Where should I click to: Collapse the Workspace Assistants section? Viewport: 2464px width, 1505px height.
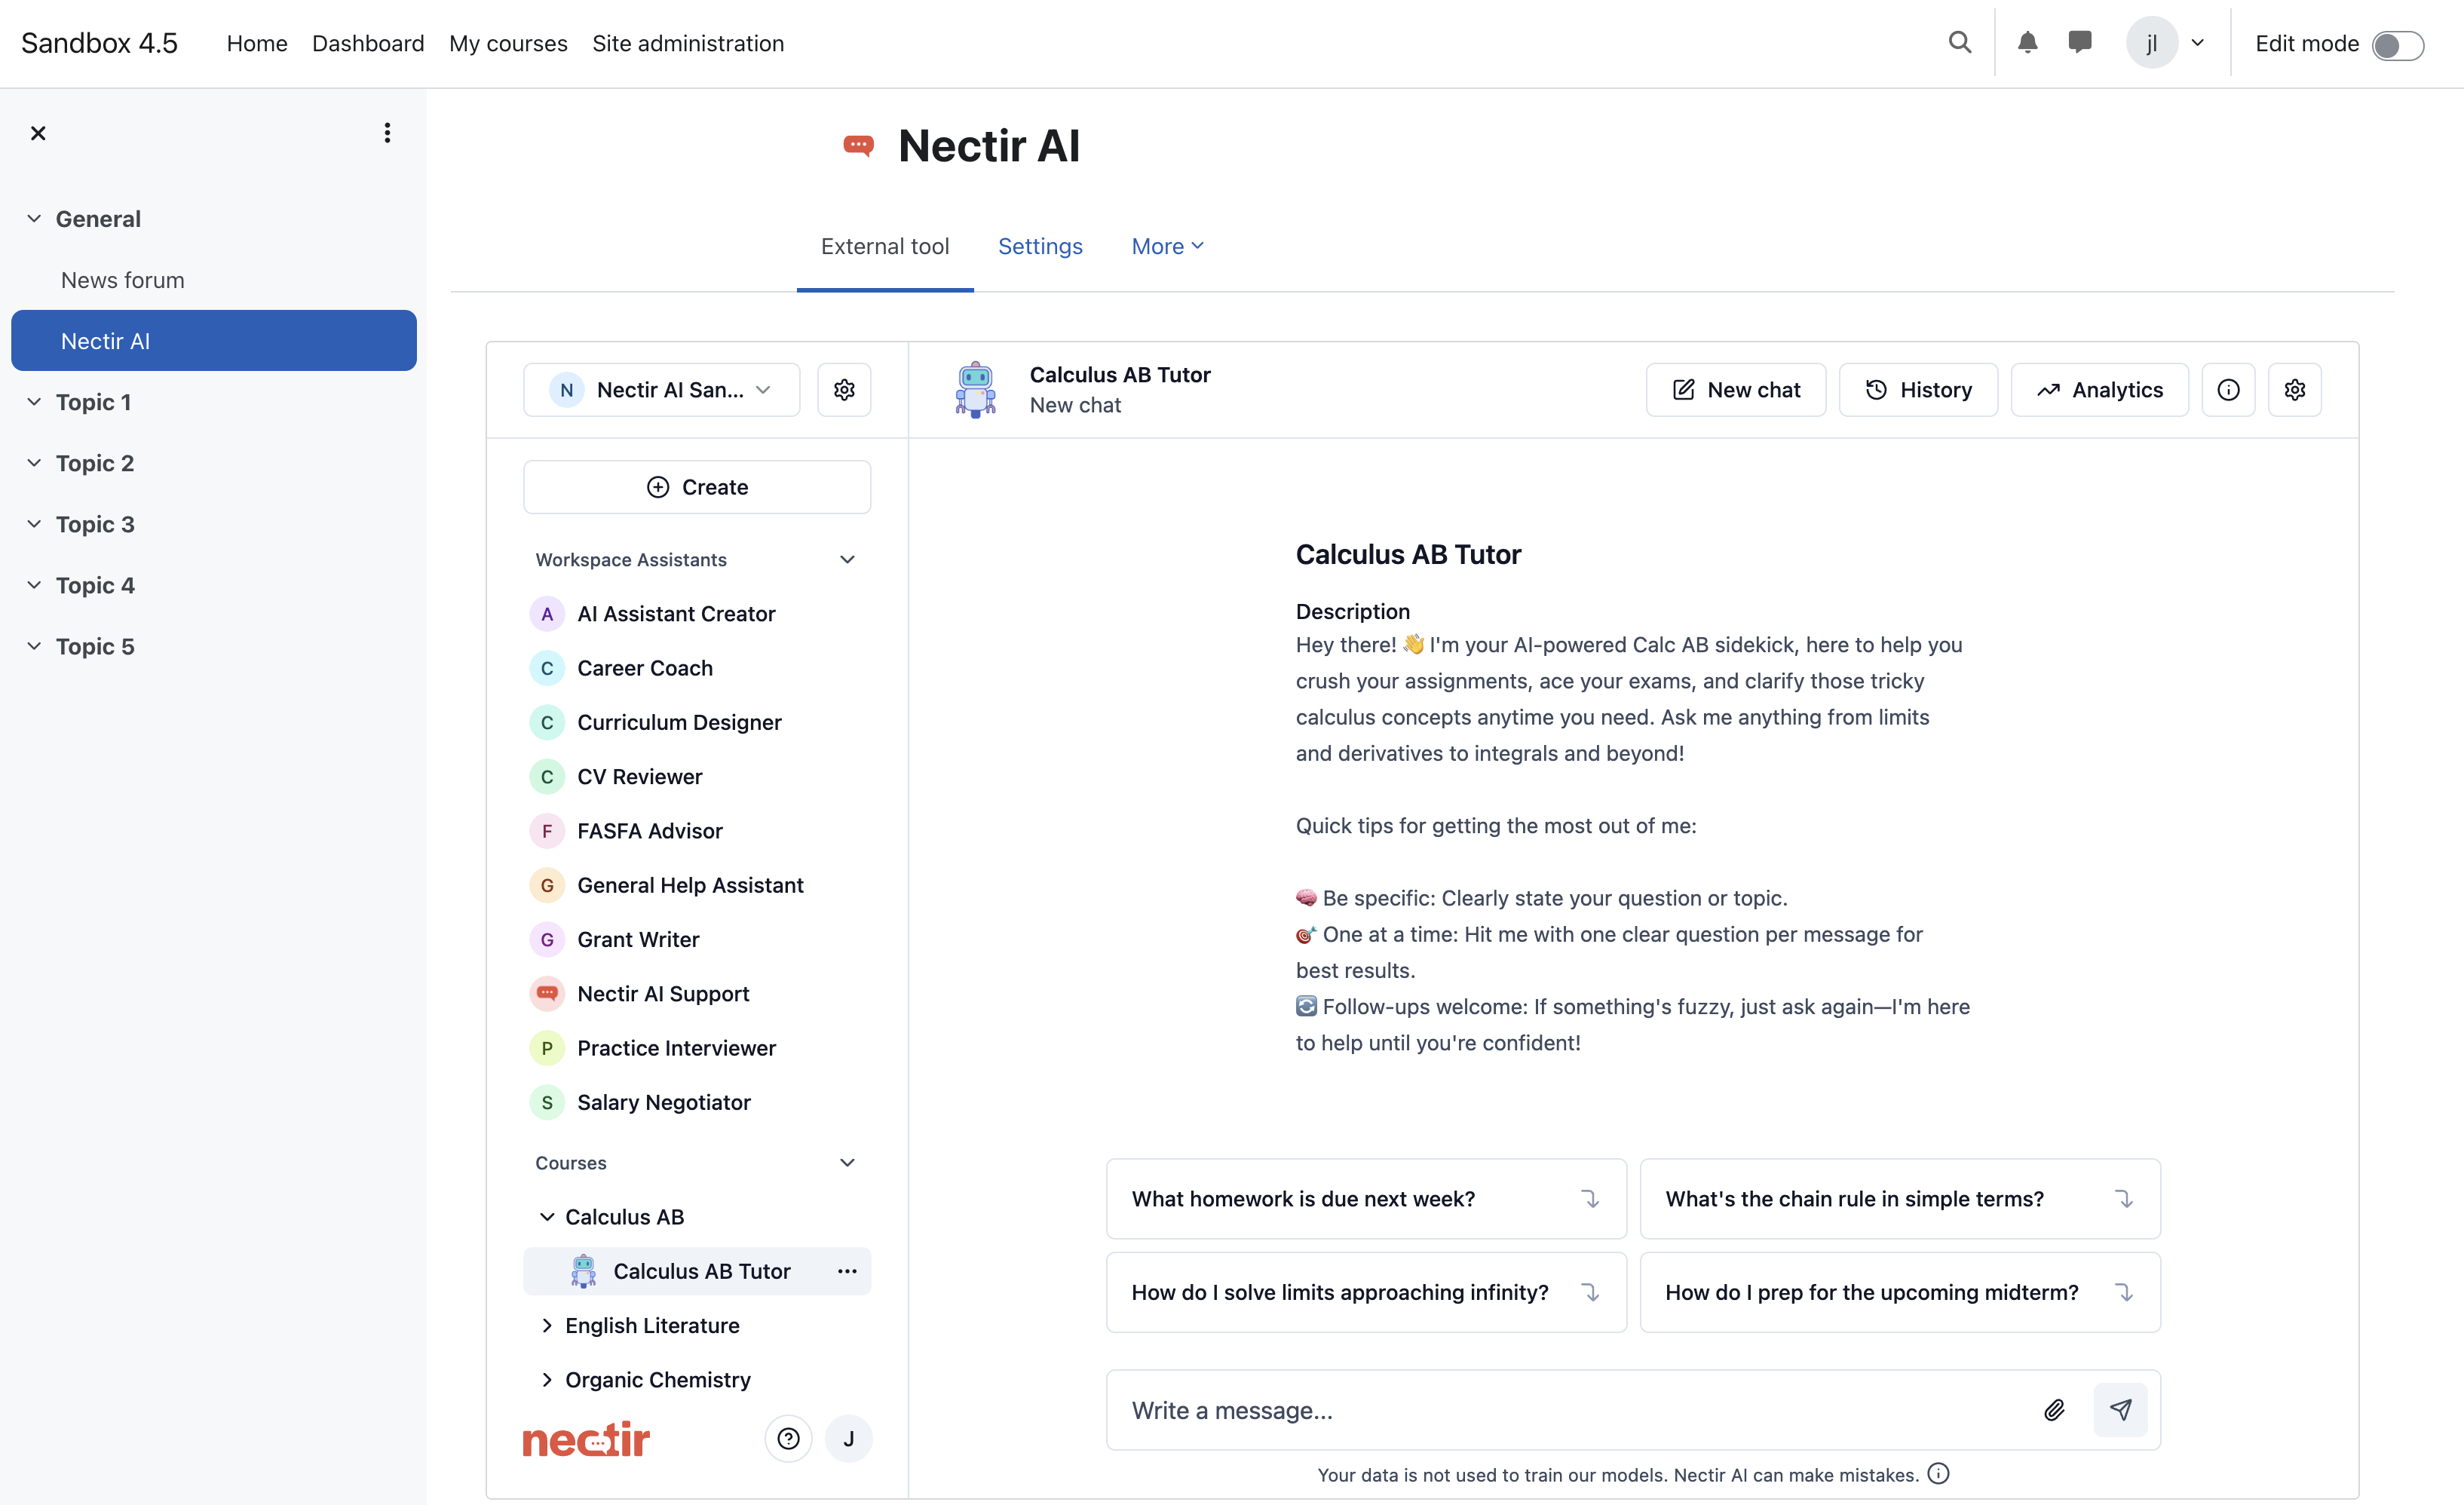pos(847,560)
